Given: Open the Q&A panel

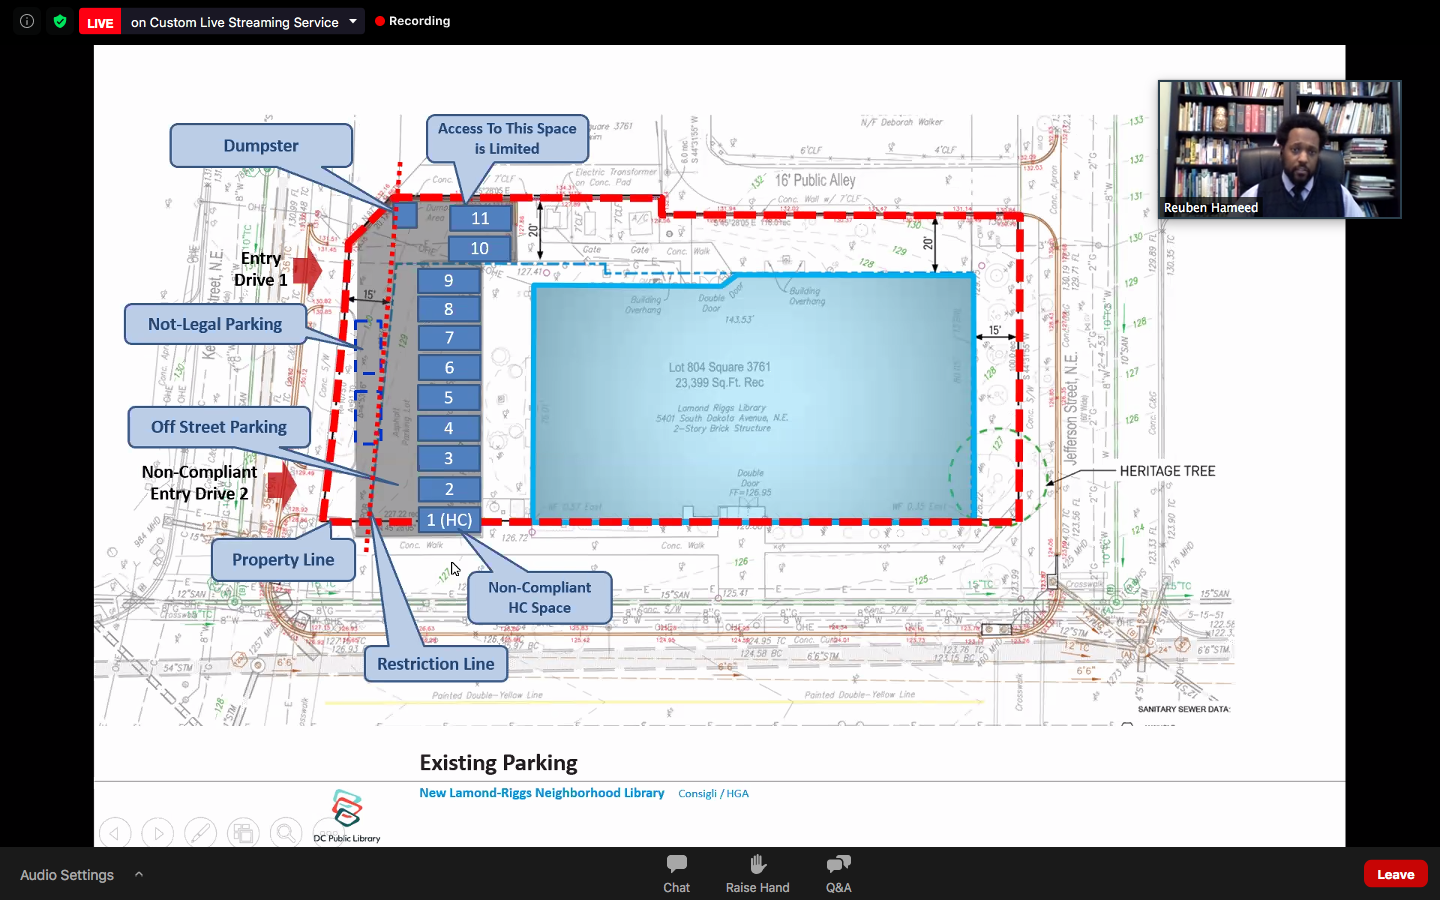Looking at the screenshot, I should click(x=838, y=873).
